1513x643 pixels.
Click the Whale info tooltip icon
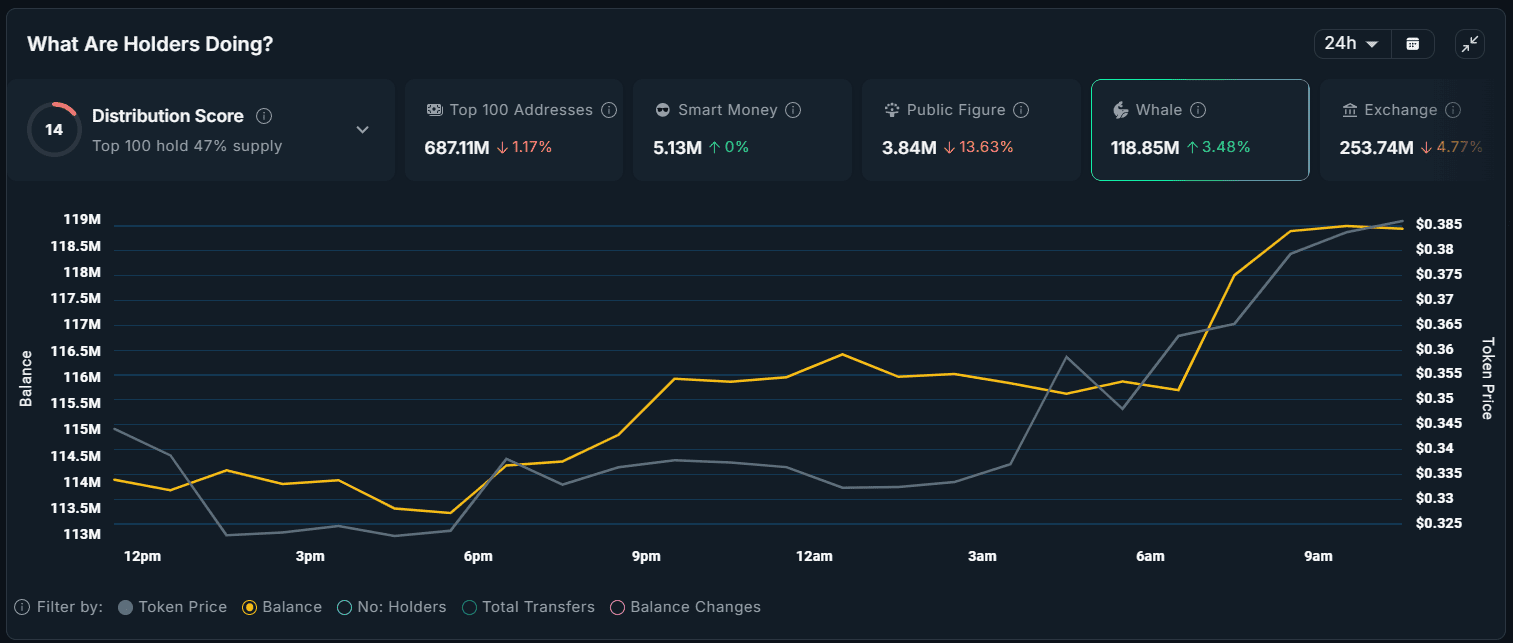point(1199,110)
